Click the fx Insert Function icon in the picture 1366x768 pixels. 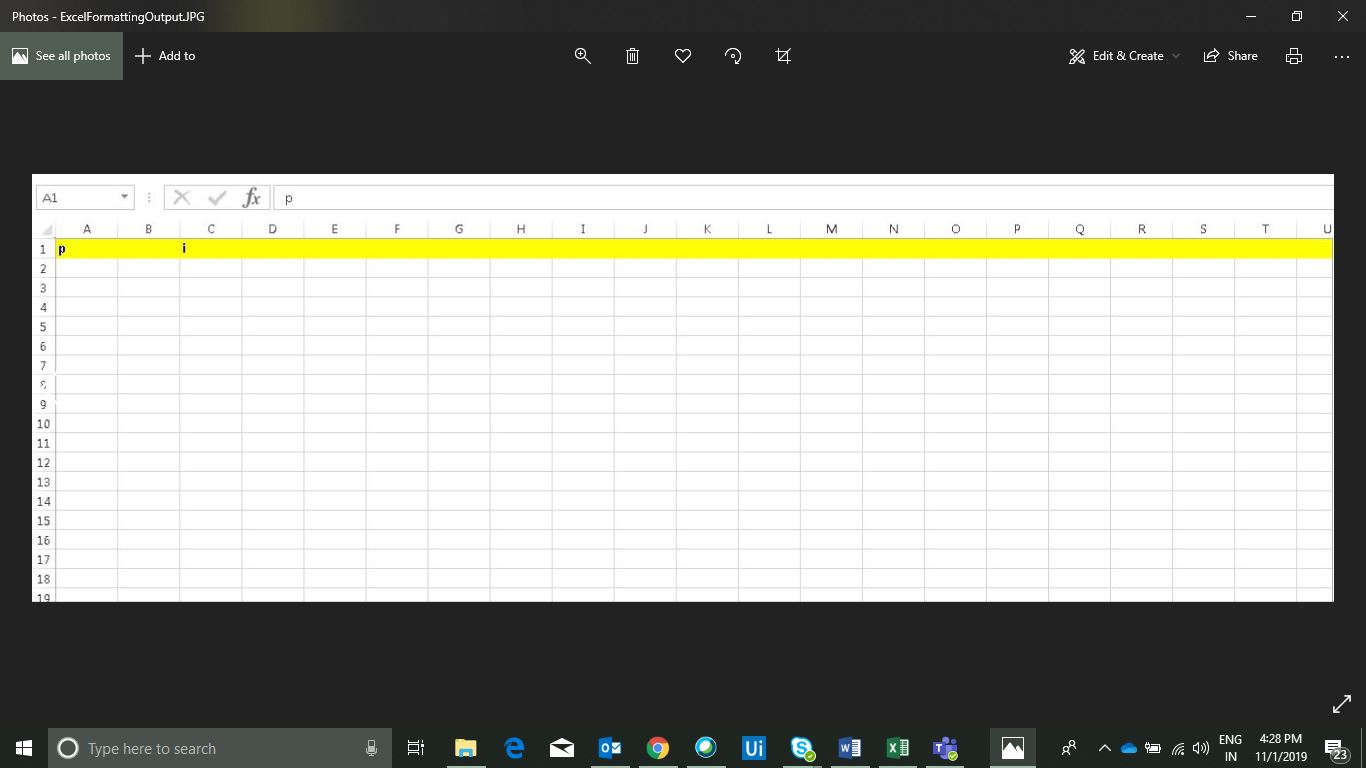251,198
